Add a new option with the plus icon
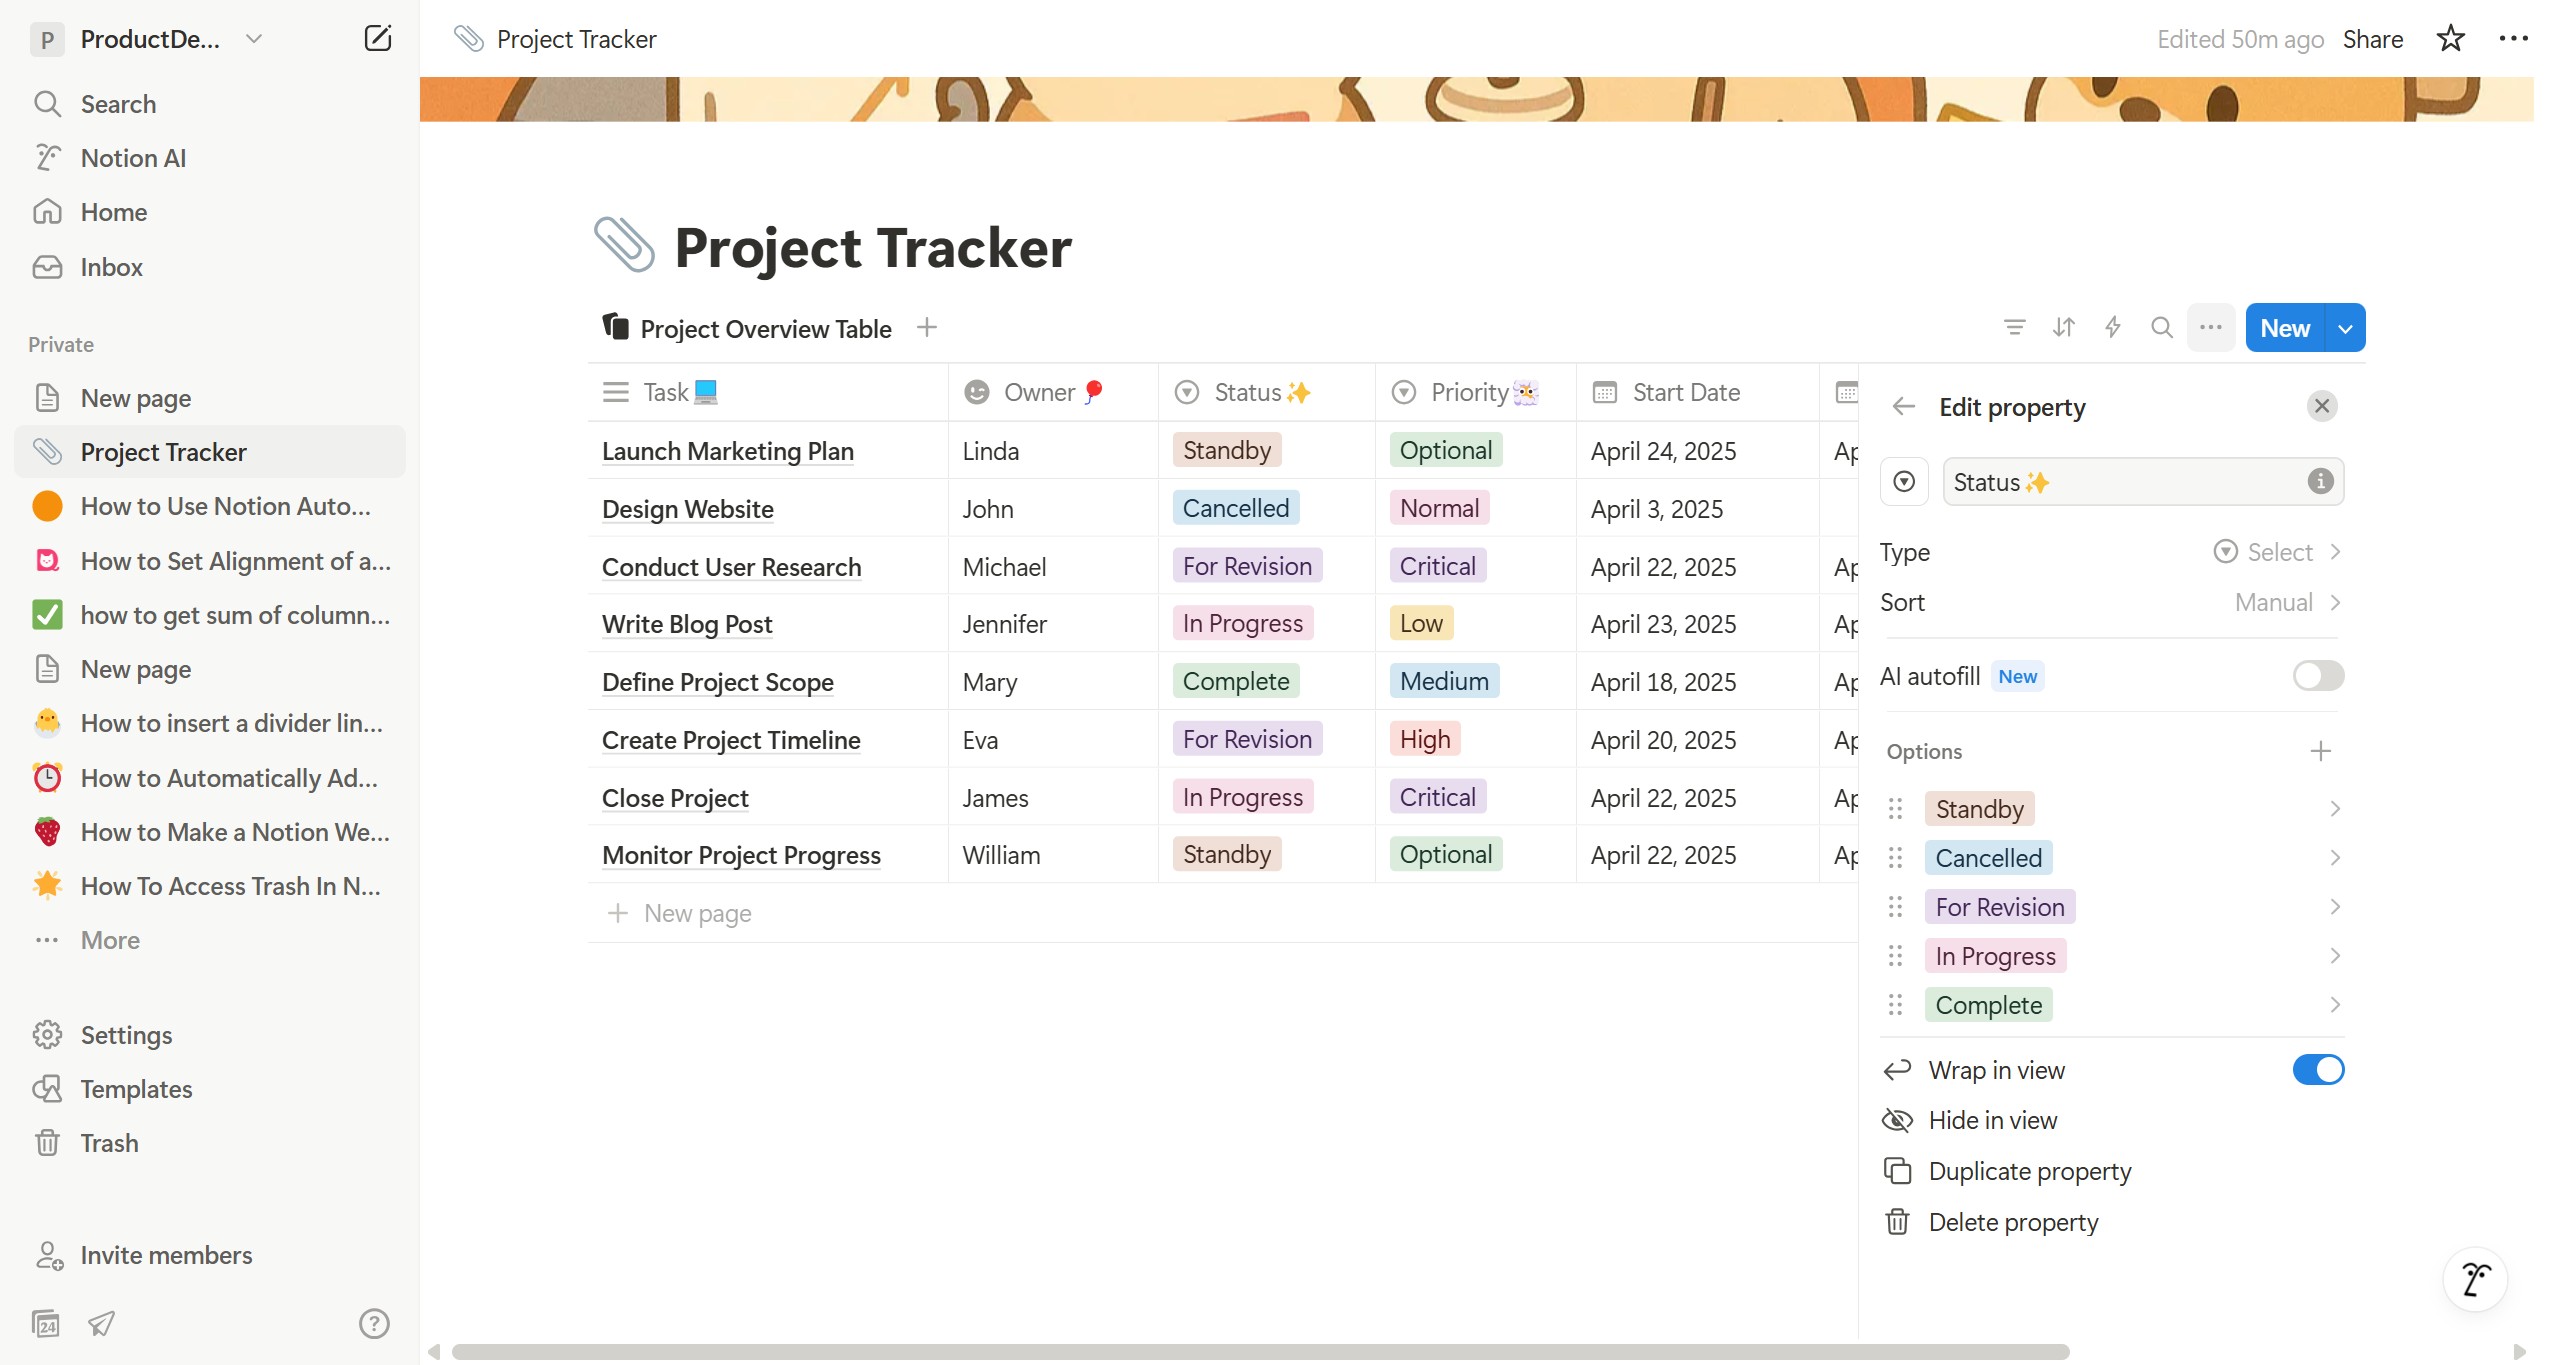The image size is (2561, 1365). point(2320,751)
